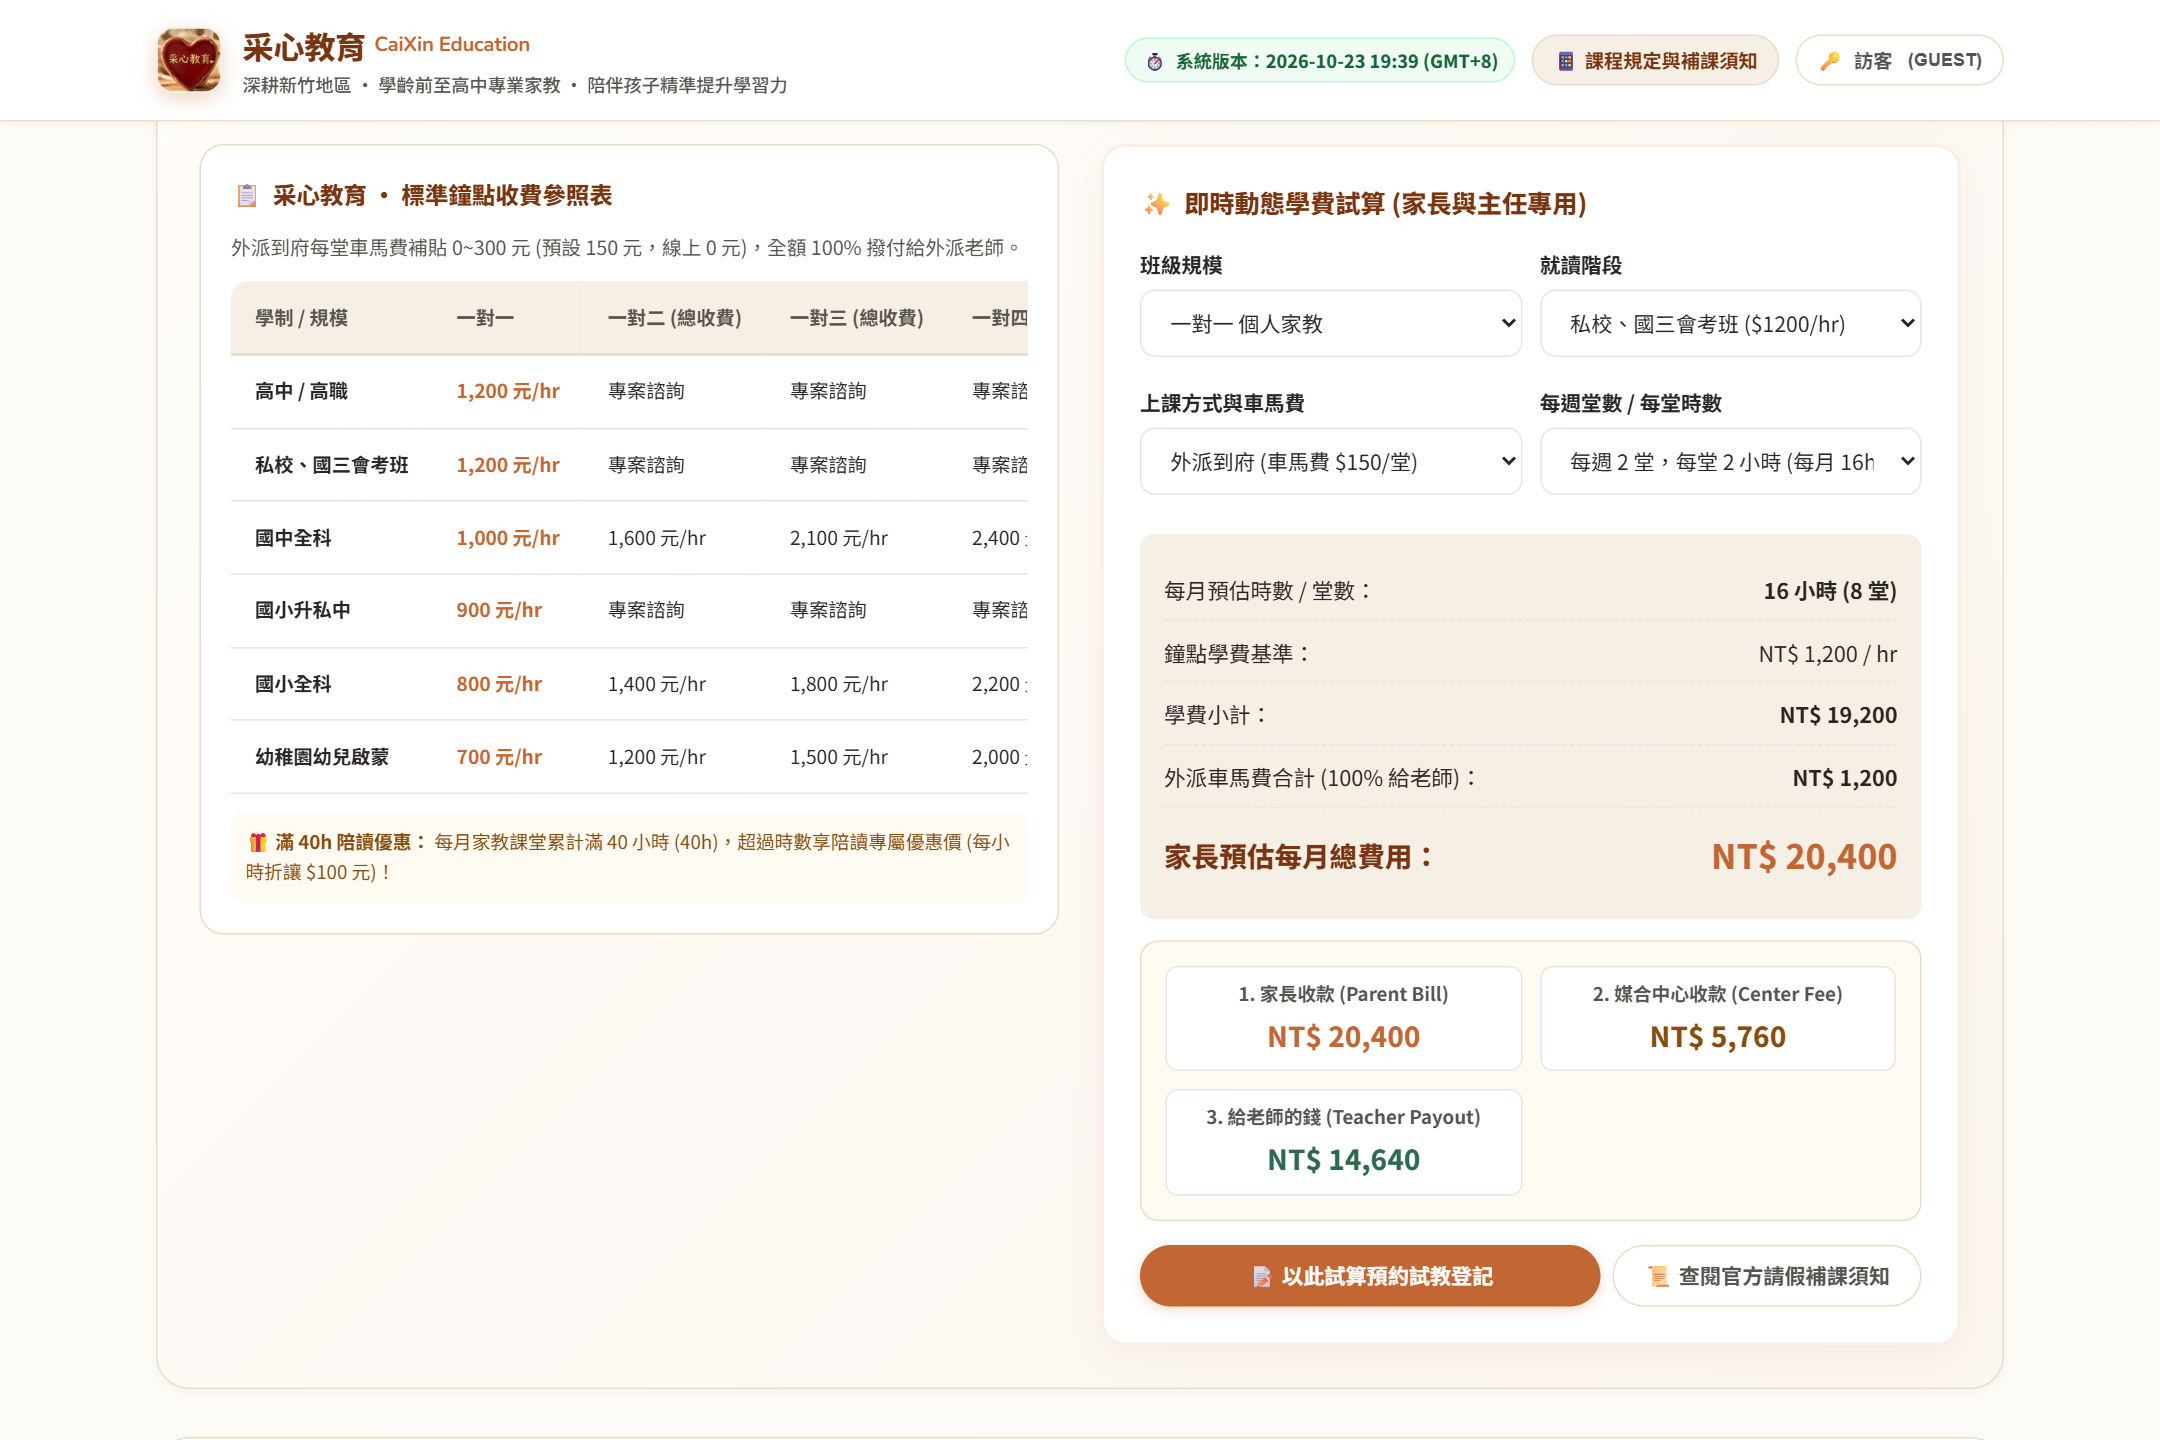Screen dimensions: 2160x1440
Task: Click the NT$ 1,200 / hr 鐘點學費基準 value
Action: click(x=1828, y=654)
